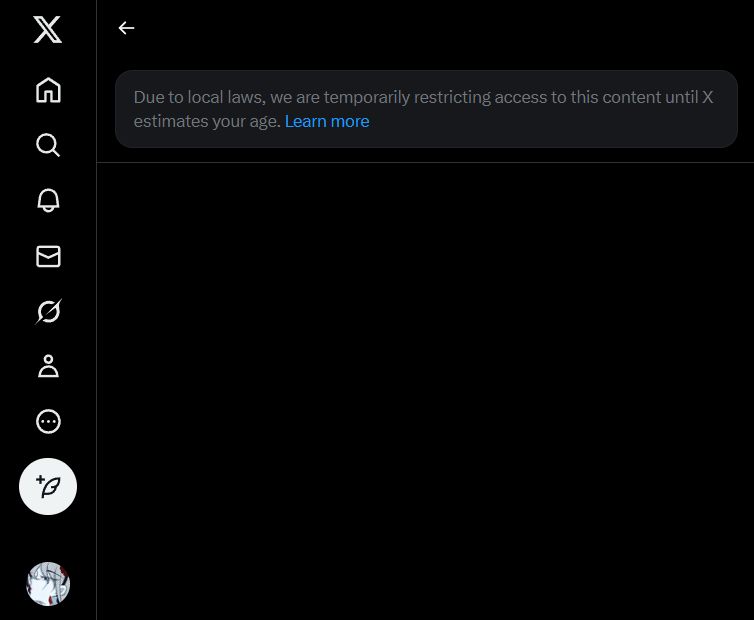
Task: Open the More circle menu icon
Action: click(48, 421)
